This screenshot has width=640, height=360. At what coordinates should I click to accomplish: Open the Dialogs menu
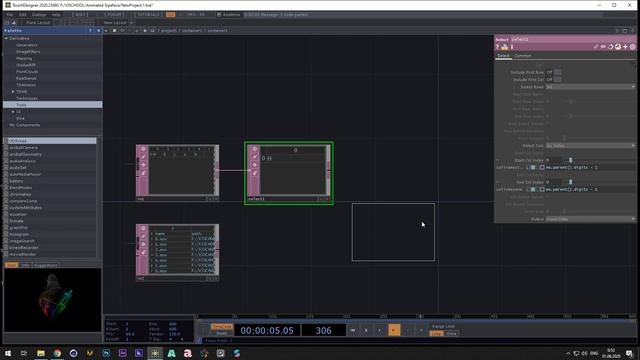(x=39, y=15)
